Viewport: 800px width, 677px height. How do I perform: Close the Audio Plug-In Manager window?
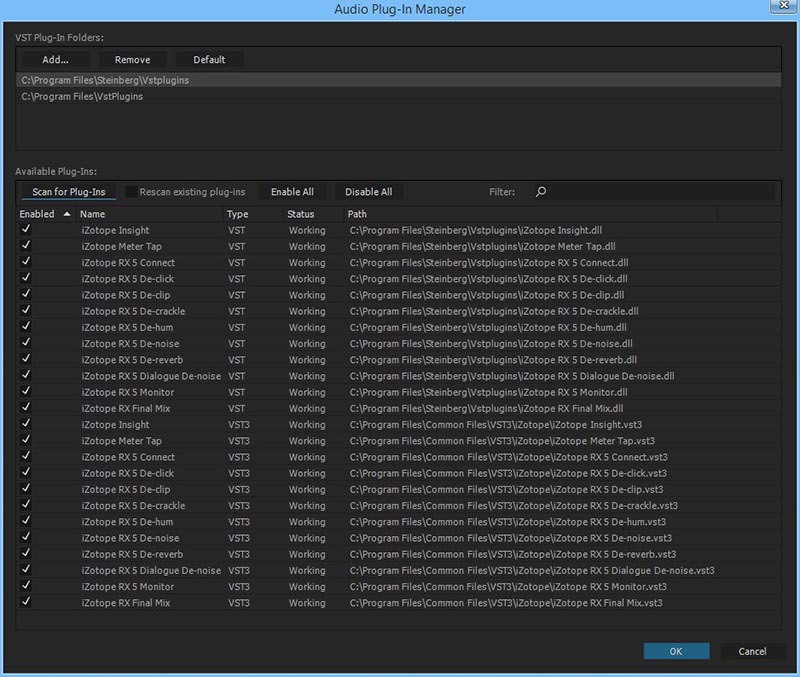tap(784, 6)
